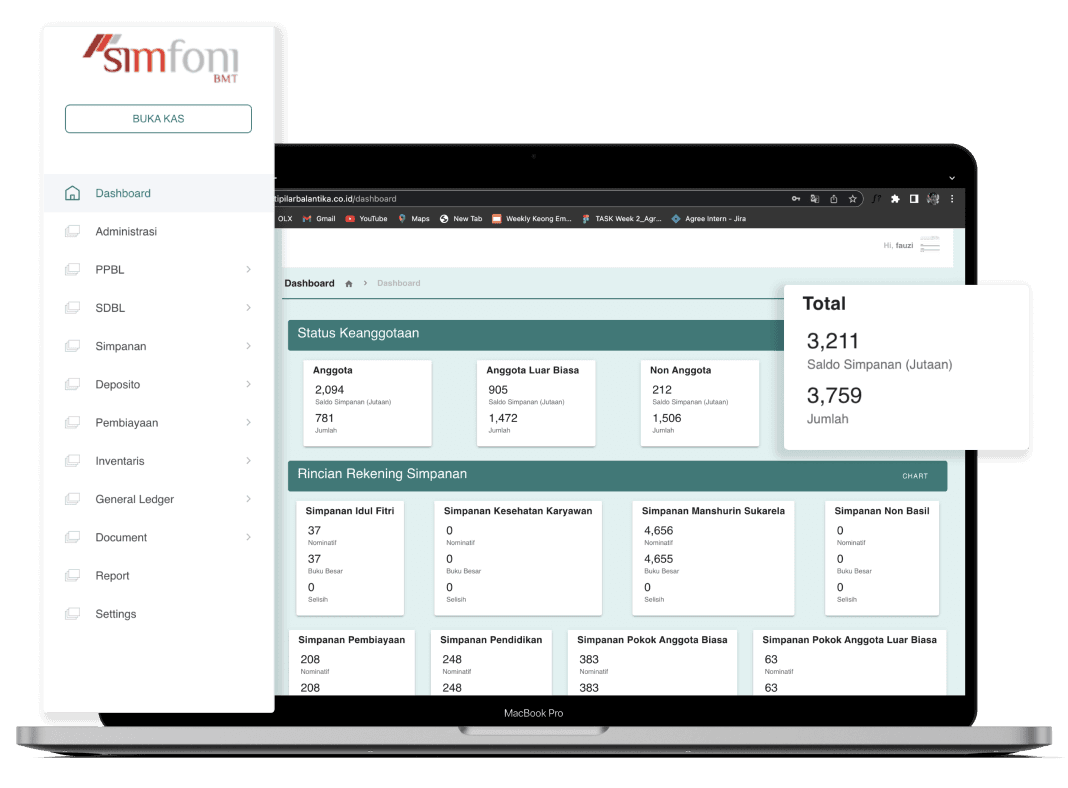Click the breadcrumb home icon
Screen dimensions: 1068x788
click(349, 284)
